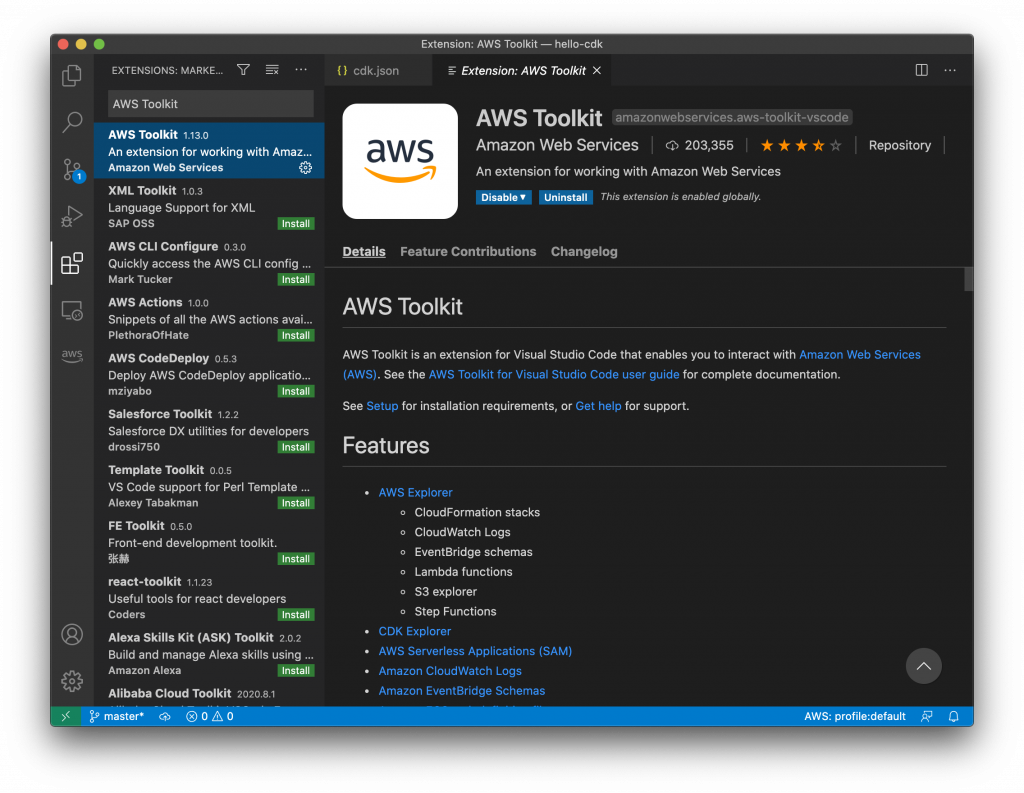This screenshot has width=1024, height=793.
Task: Install XML Toolkit extension
Action: click(296, 223)
